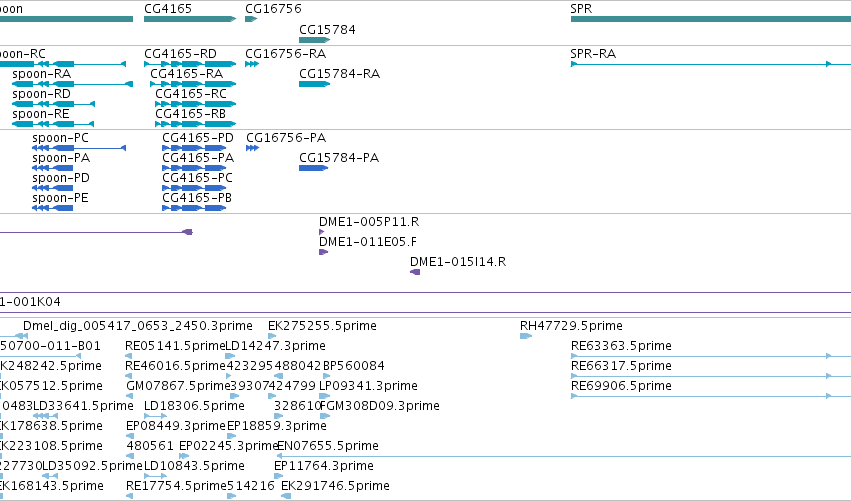Click the DME1-005P11.R feature label
This screenshot has width=851, height=501.
tap(369, 222)
